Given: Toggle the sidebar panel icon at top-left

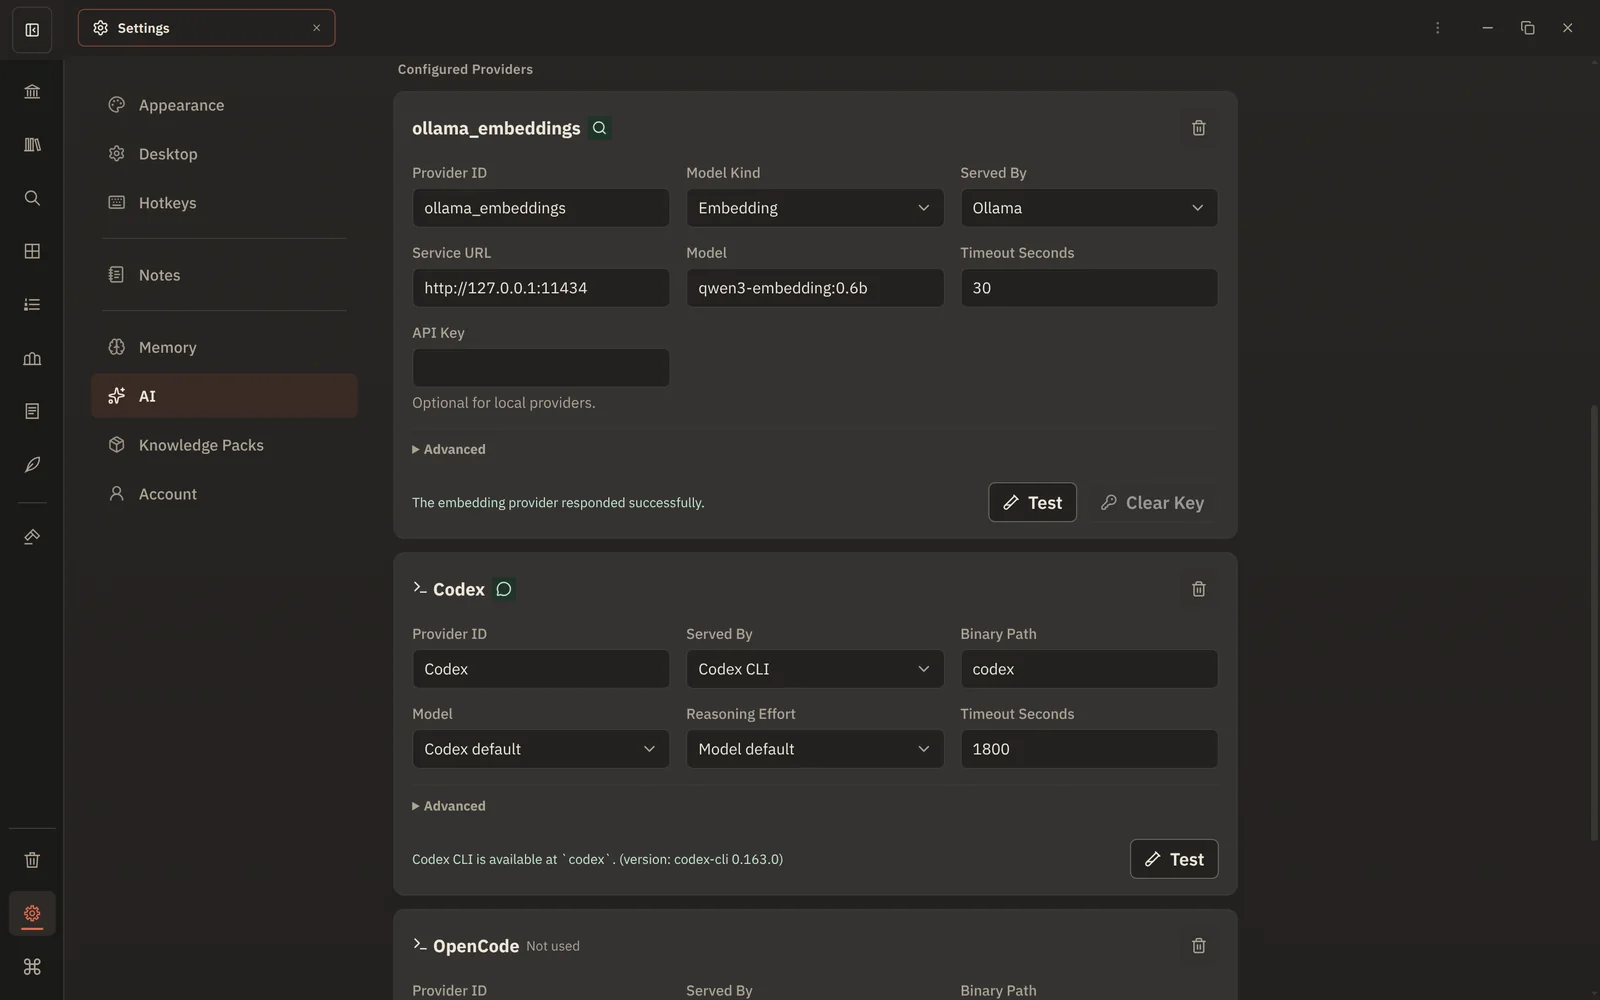Looking at the screenshot, I should tap(32, 29).
